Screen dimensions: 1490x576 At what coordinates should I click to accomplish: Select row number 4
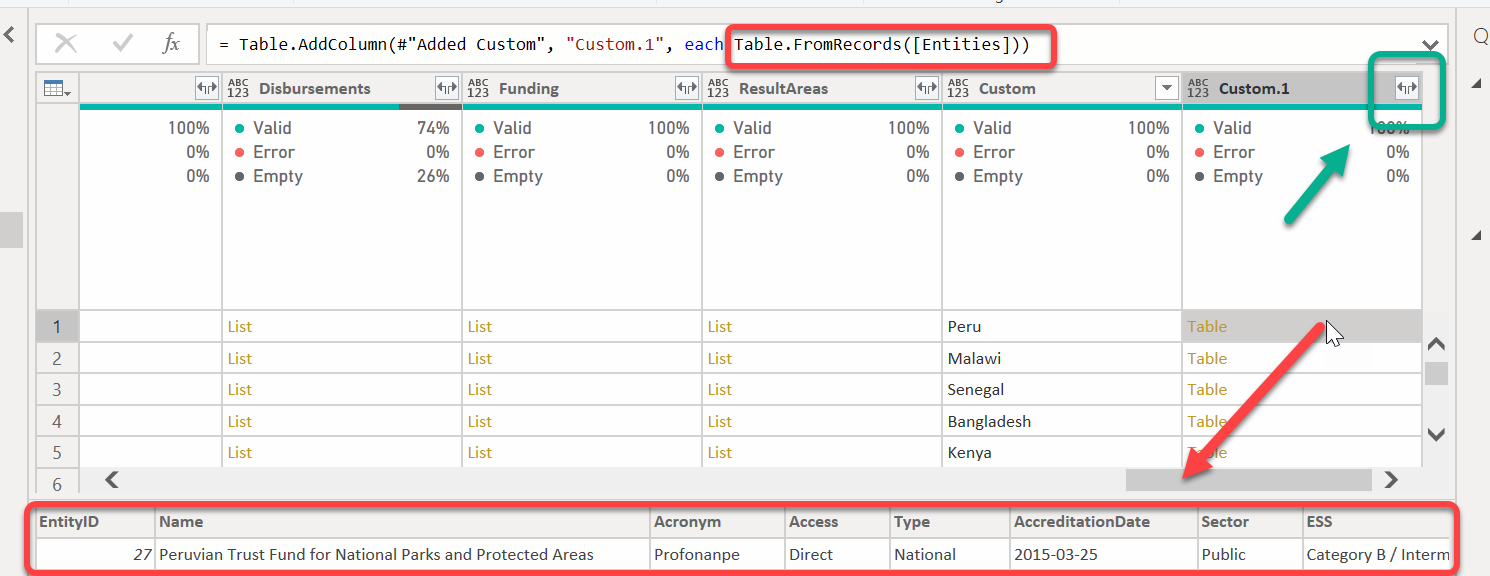click(57, 421)
